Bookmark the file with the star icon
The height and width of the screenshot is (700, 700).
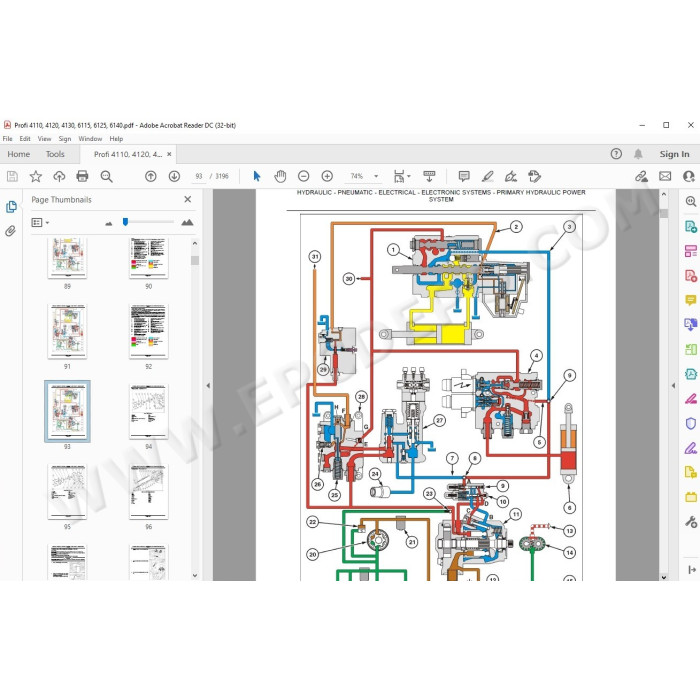pyautogui.click(x=36, y=176)
